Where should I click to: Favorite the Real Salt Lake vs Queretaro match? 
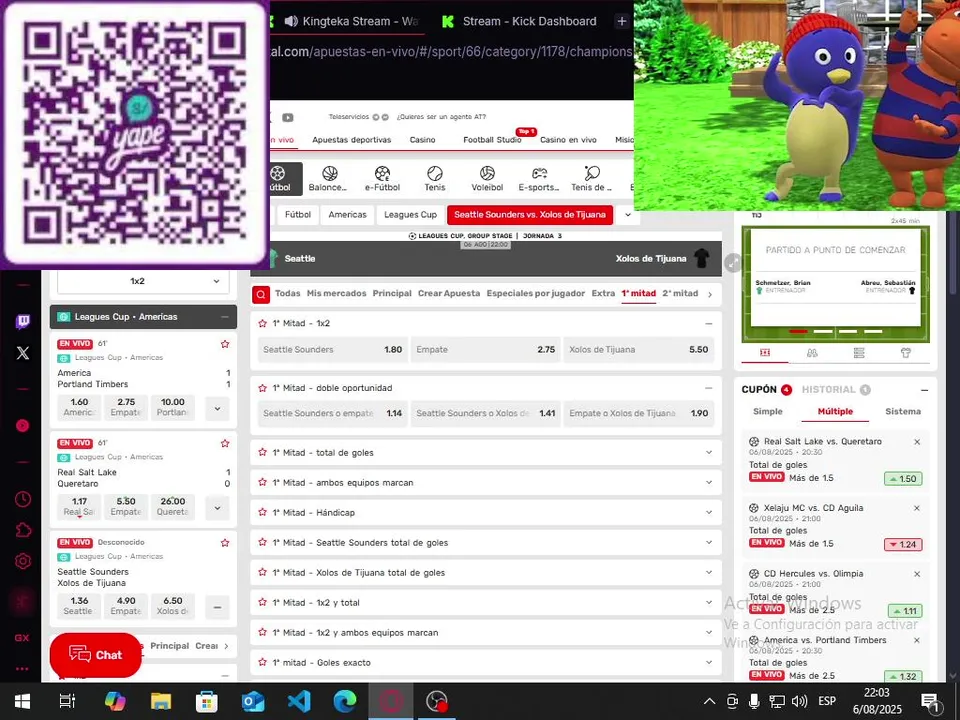[225, 443]
